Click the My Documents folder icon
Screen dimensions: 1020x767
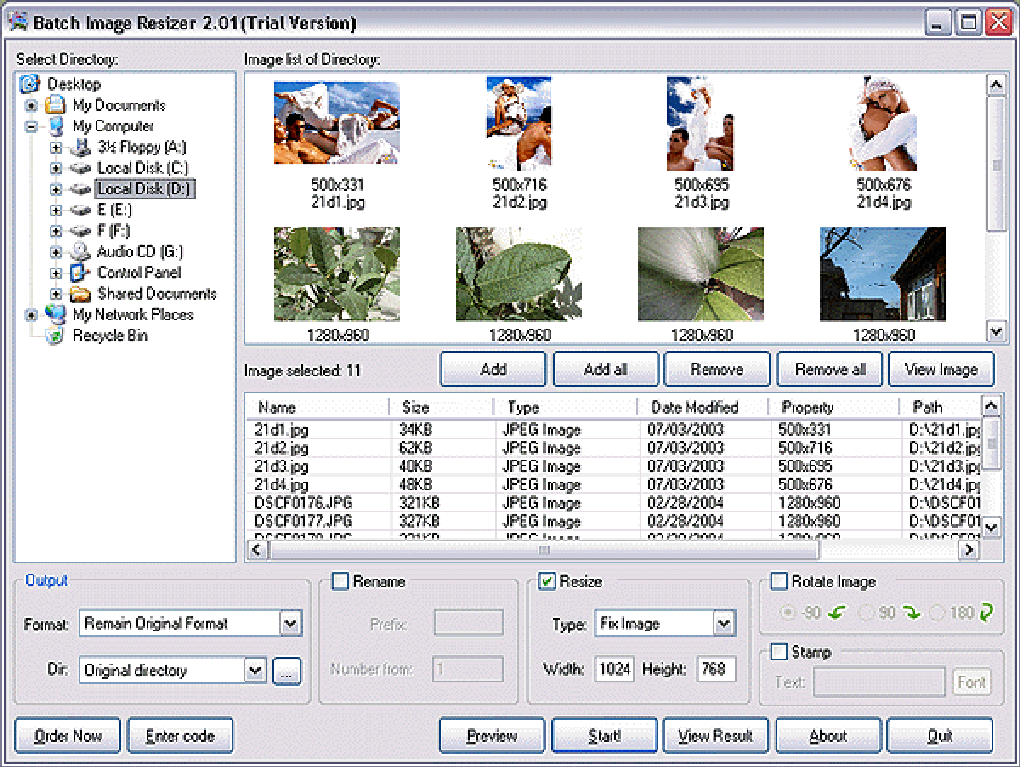[x=56, y=105]
